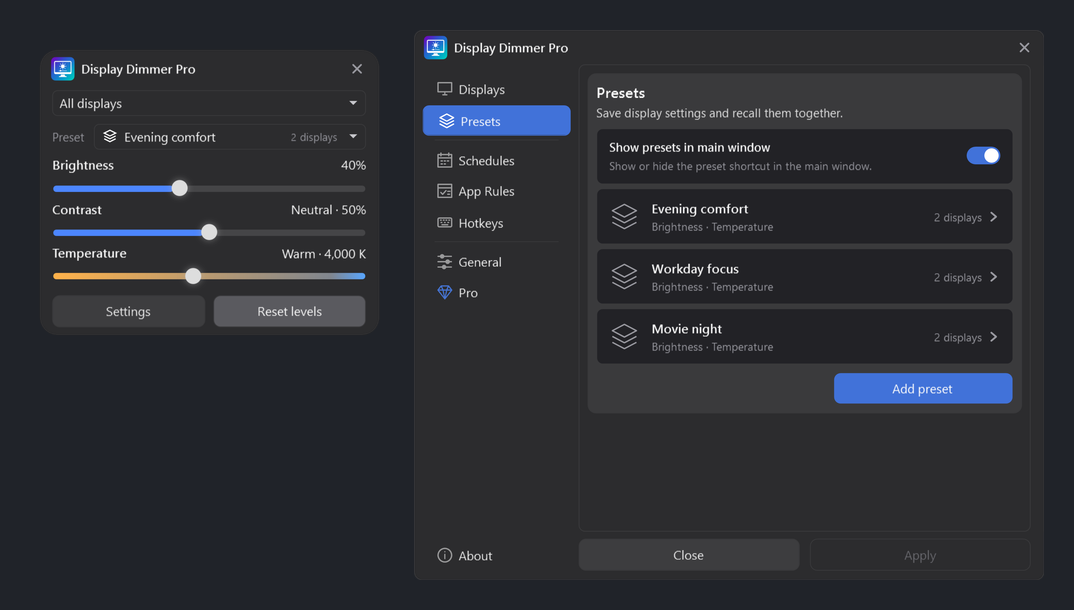Toggle Show presets in main window switch
The width and height of the screenshot is (1074, 610).
click(983, 155)
